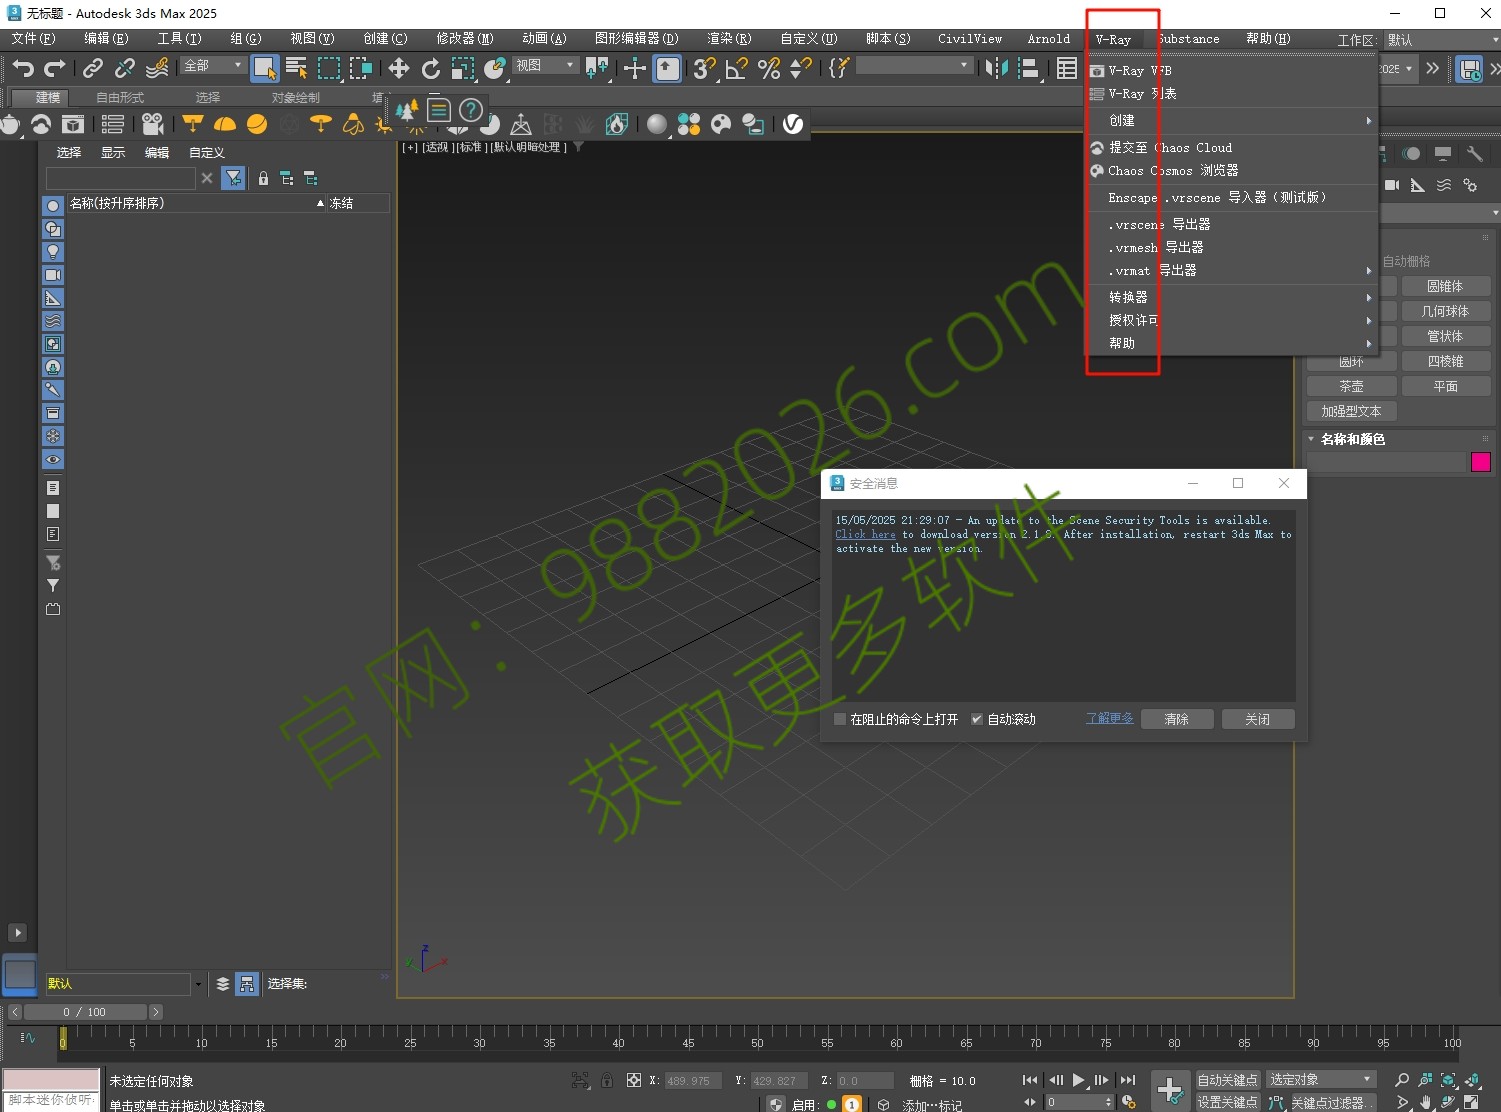Toggle the 自动关键点 auto key mode
1501x1112 pixels.
[x=1227, y=1080]
